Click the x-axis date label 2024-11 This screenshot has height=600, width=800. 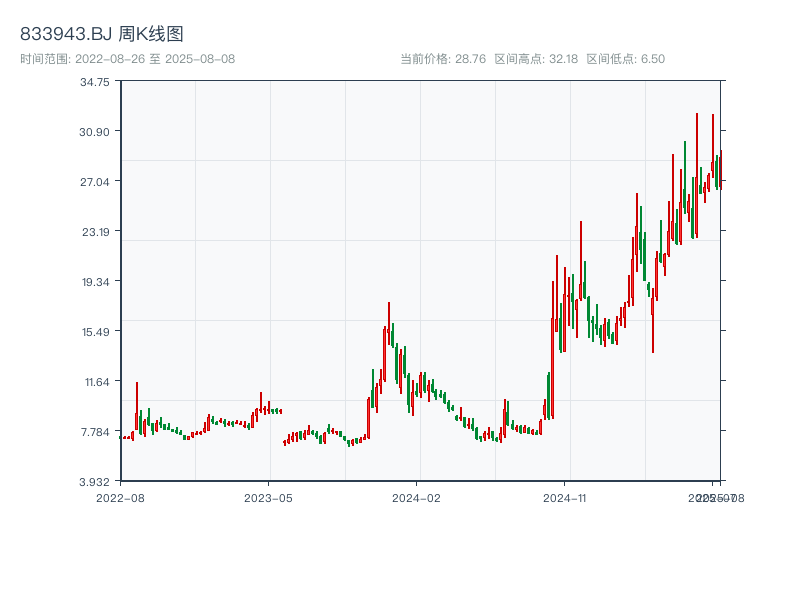(x=565, y=498)
